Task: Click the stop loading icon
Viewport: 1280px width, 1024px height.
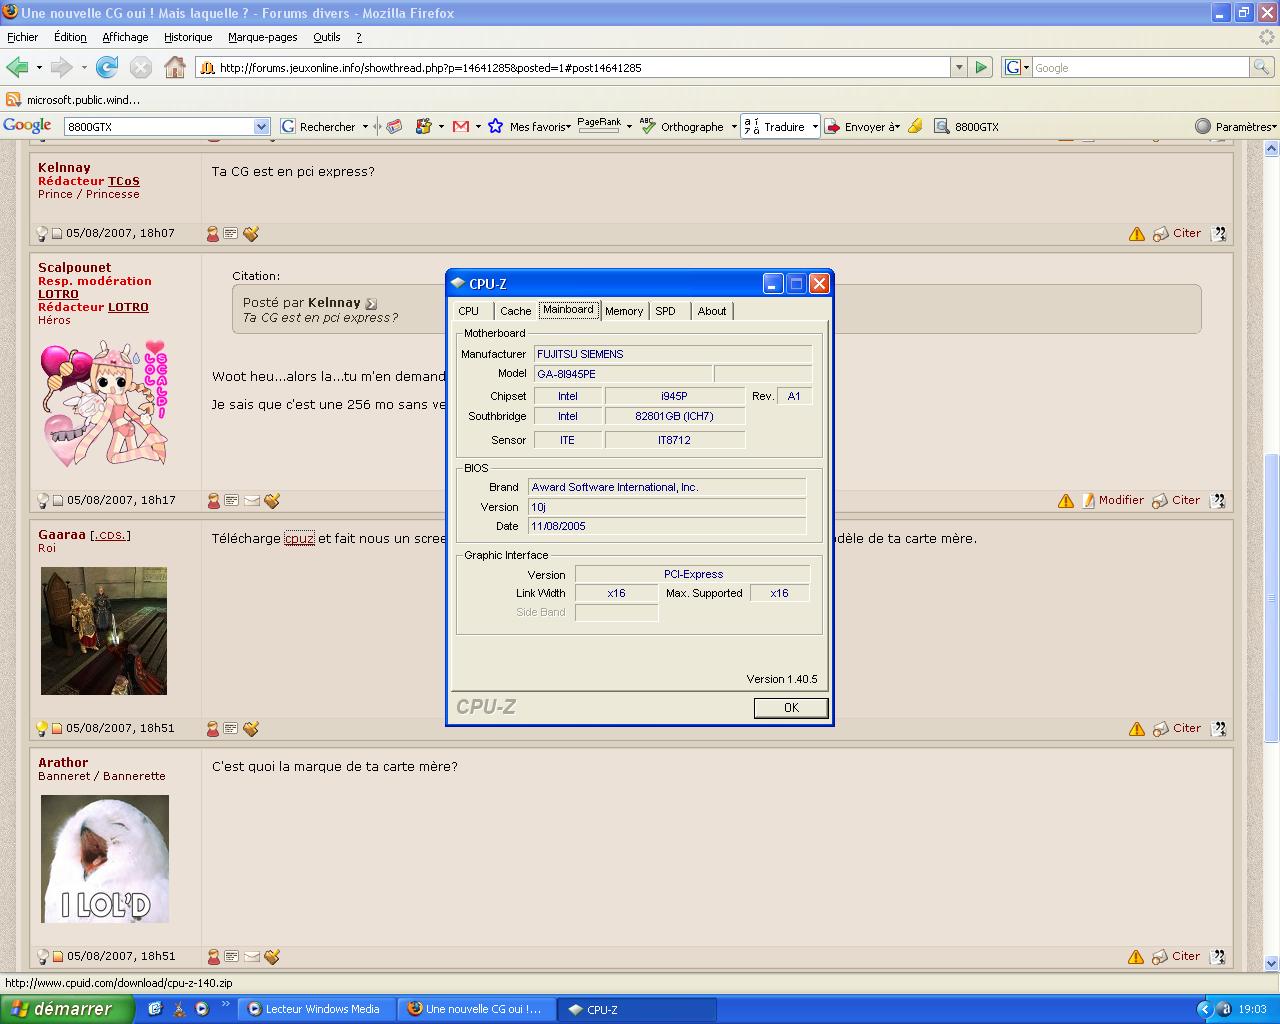Action: coord(141,67)
